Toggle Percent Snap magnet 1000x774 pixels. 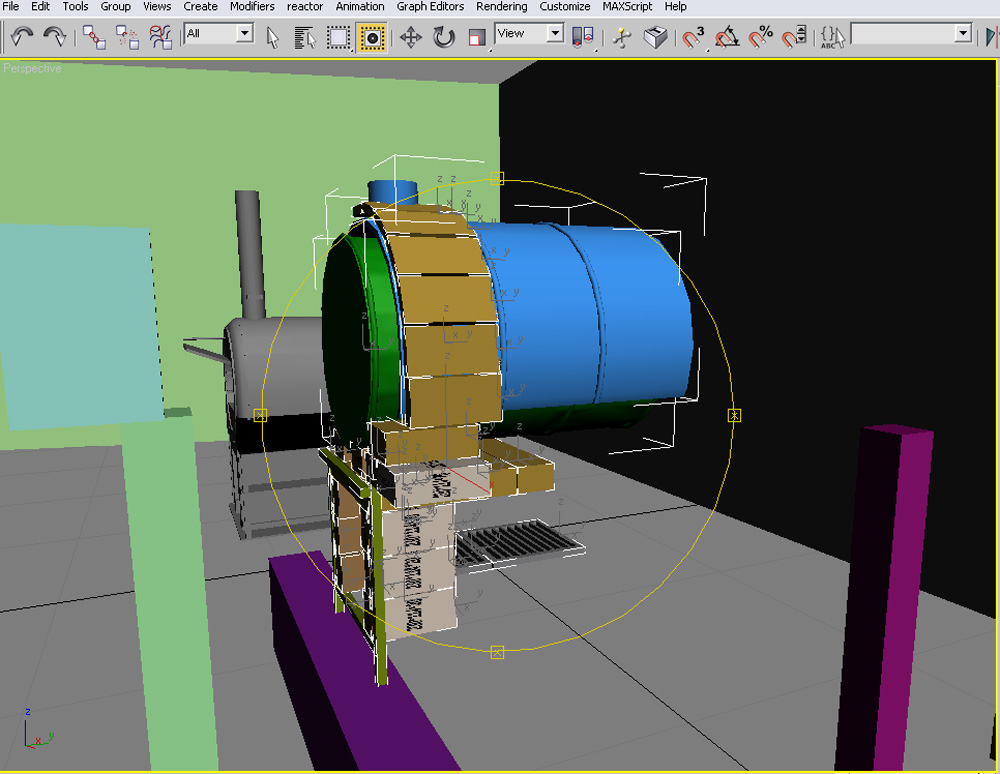point(761,37)
